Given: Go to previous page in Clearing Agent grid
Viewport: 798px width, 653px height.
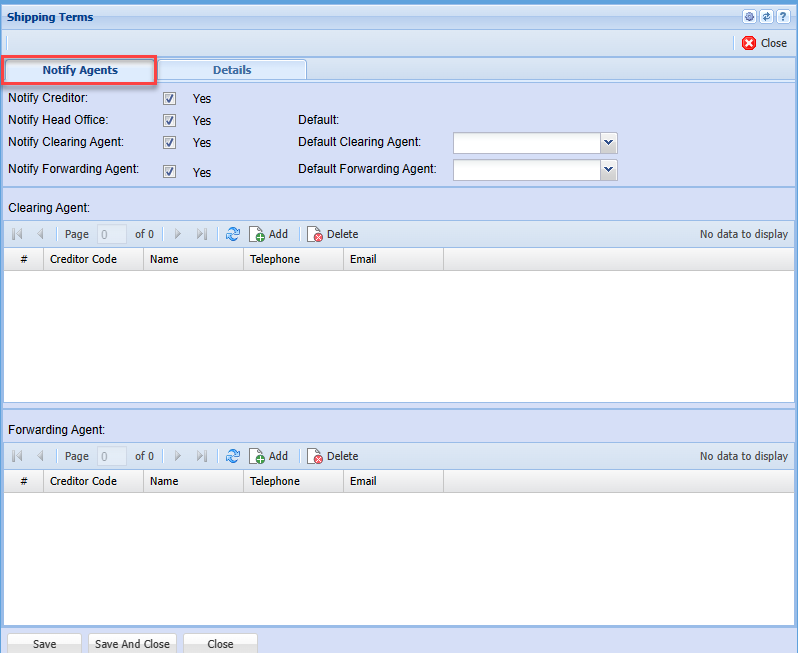Looking at the screenshot, I should (x=40, y=234).
